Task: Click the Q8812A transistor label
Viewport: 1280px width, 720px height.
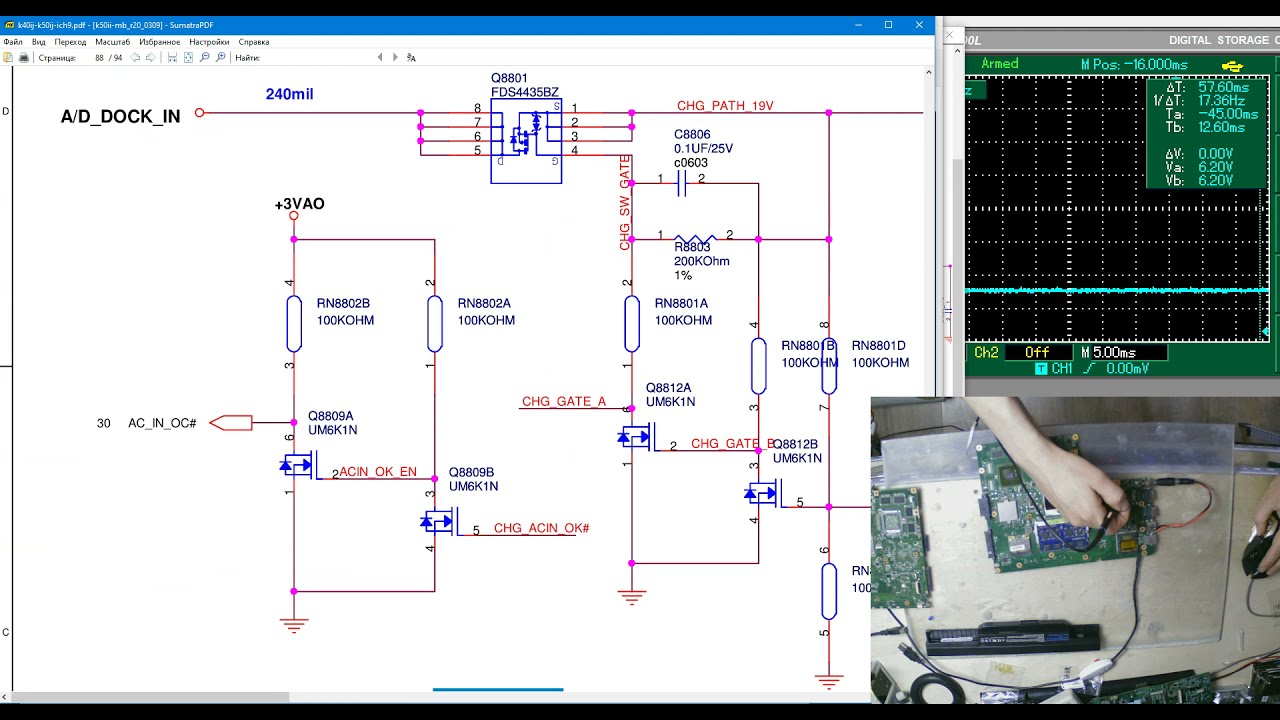Action: click(669, 388)
